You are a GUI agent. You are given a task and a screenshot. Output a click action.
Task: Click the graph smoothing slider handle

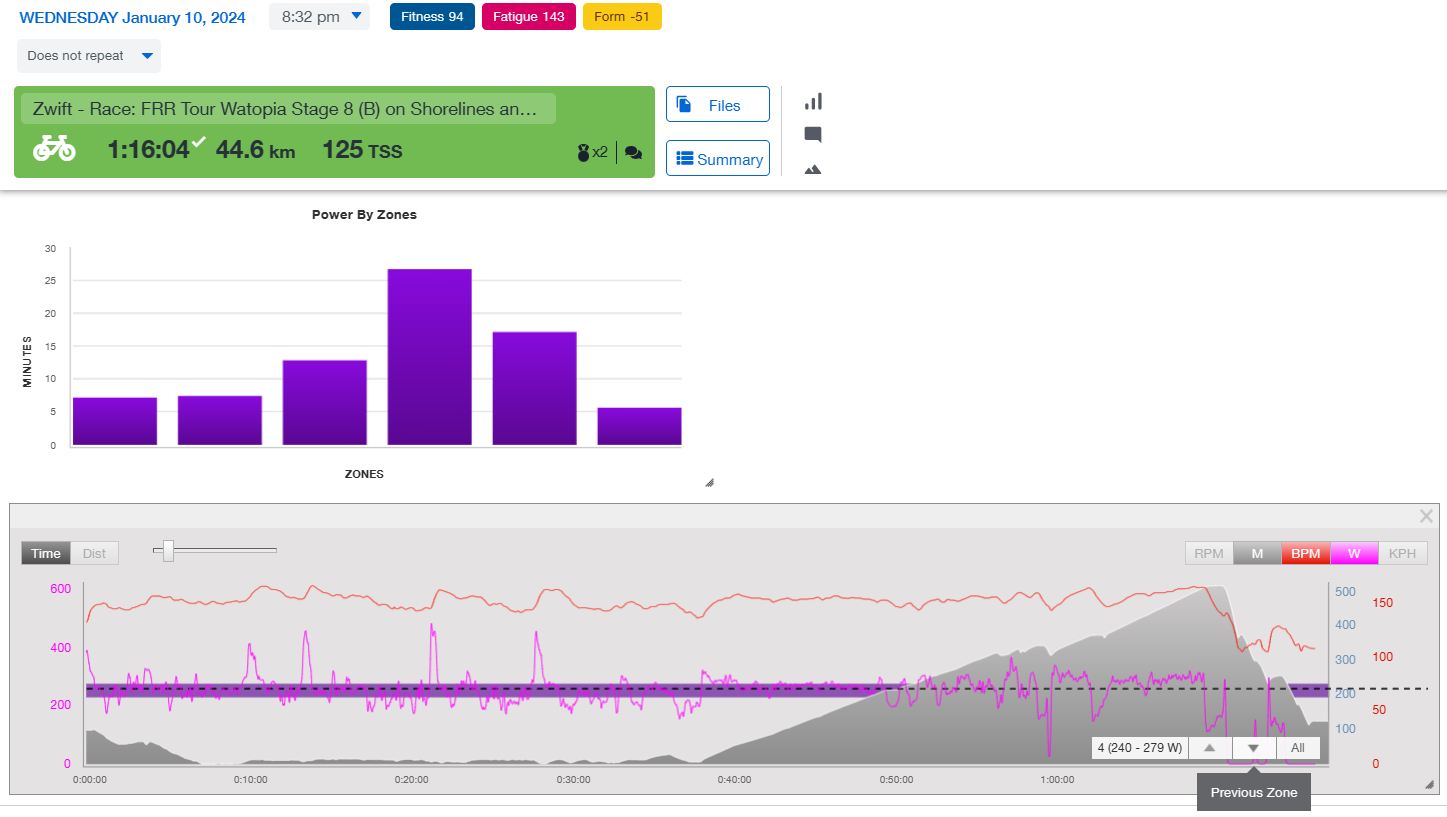click(168, 550)
